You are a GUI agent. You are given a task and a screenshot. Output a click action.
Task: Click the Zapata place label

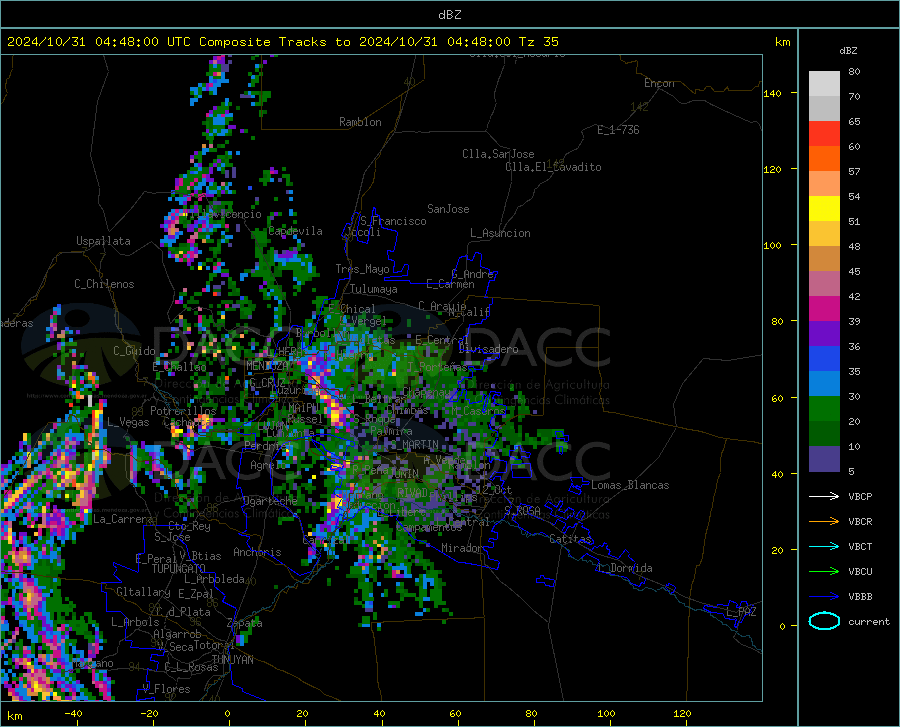tap(245, 623)
